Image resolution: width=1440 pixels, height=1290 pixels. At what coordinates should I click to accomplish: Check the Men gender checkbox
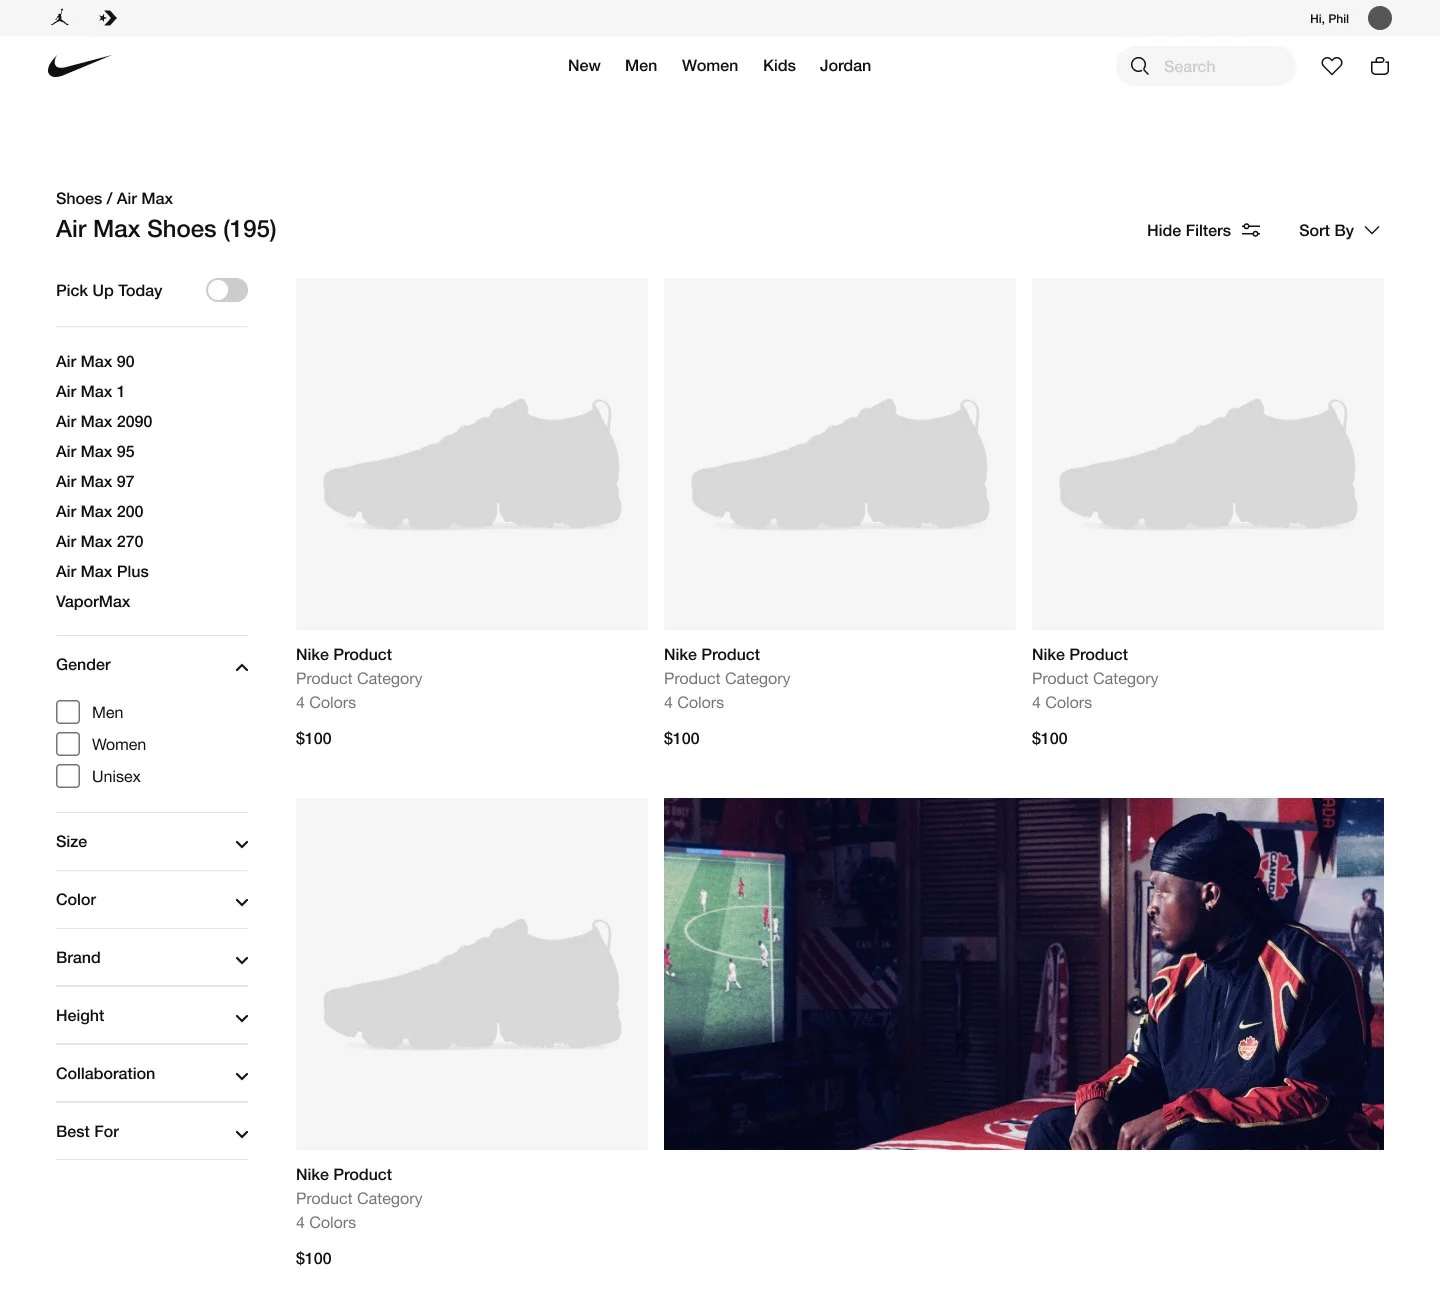(x=68, y=712)
